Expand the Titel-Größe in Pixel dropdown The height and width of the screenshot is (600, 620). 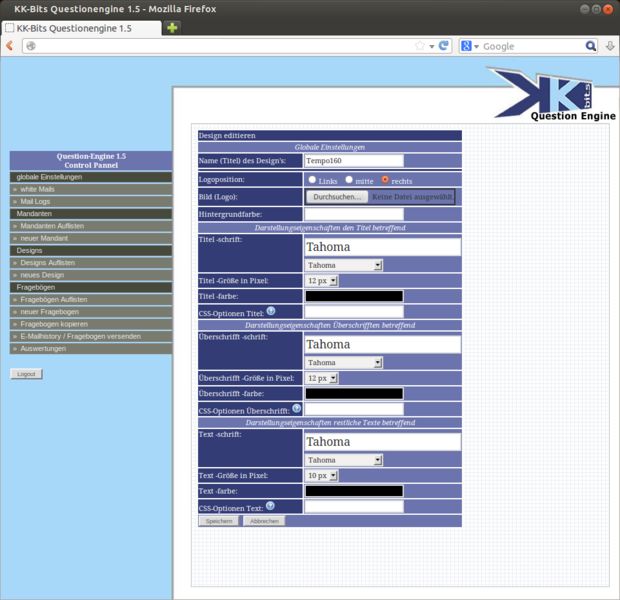321,281
